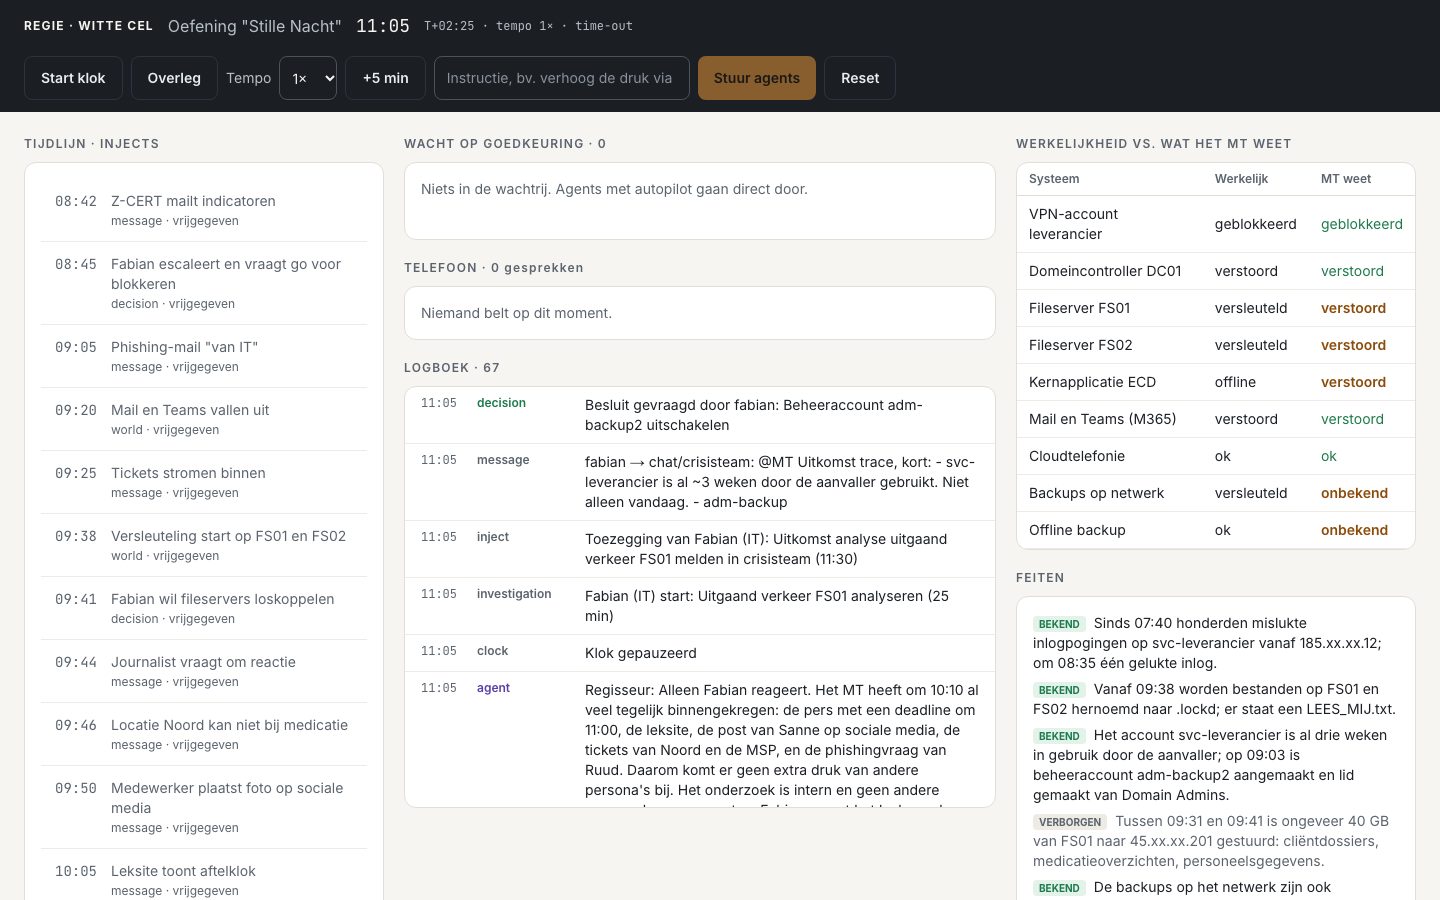
Task: Reset the exercise
Action: pyautogui.click(x=860, y=78)
